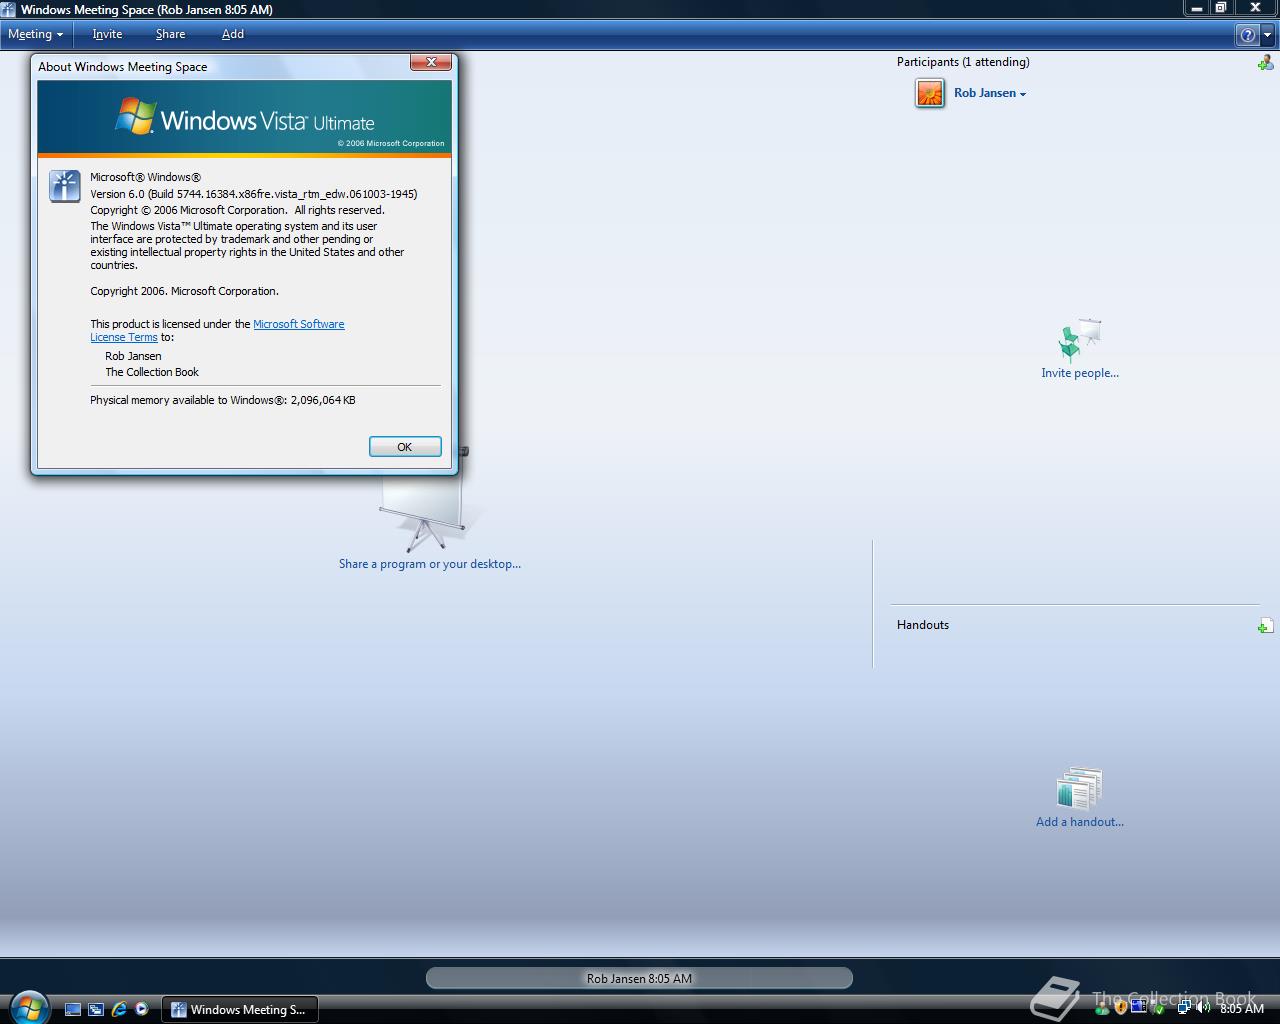The height and width of the screenshot is (1024, 1280).
Task: Click the Share a program or your desktop link
Action: pyautogui.click(x=430, y=564)
